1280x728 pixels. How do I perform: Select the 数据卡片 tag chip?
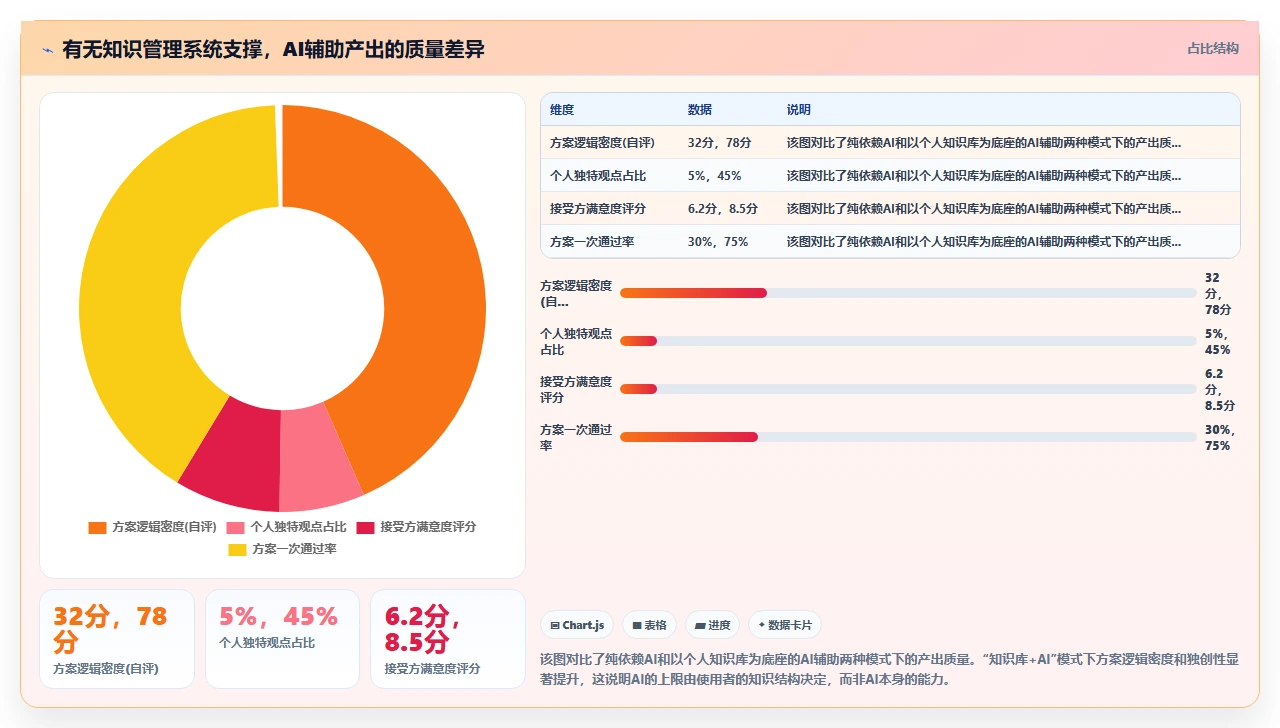(785, 625)
